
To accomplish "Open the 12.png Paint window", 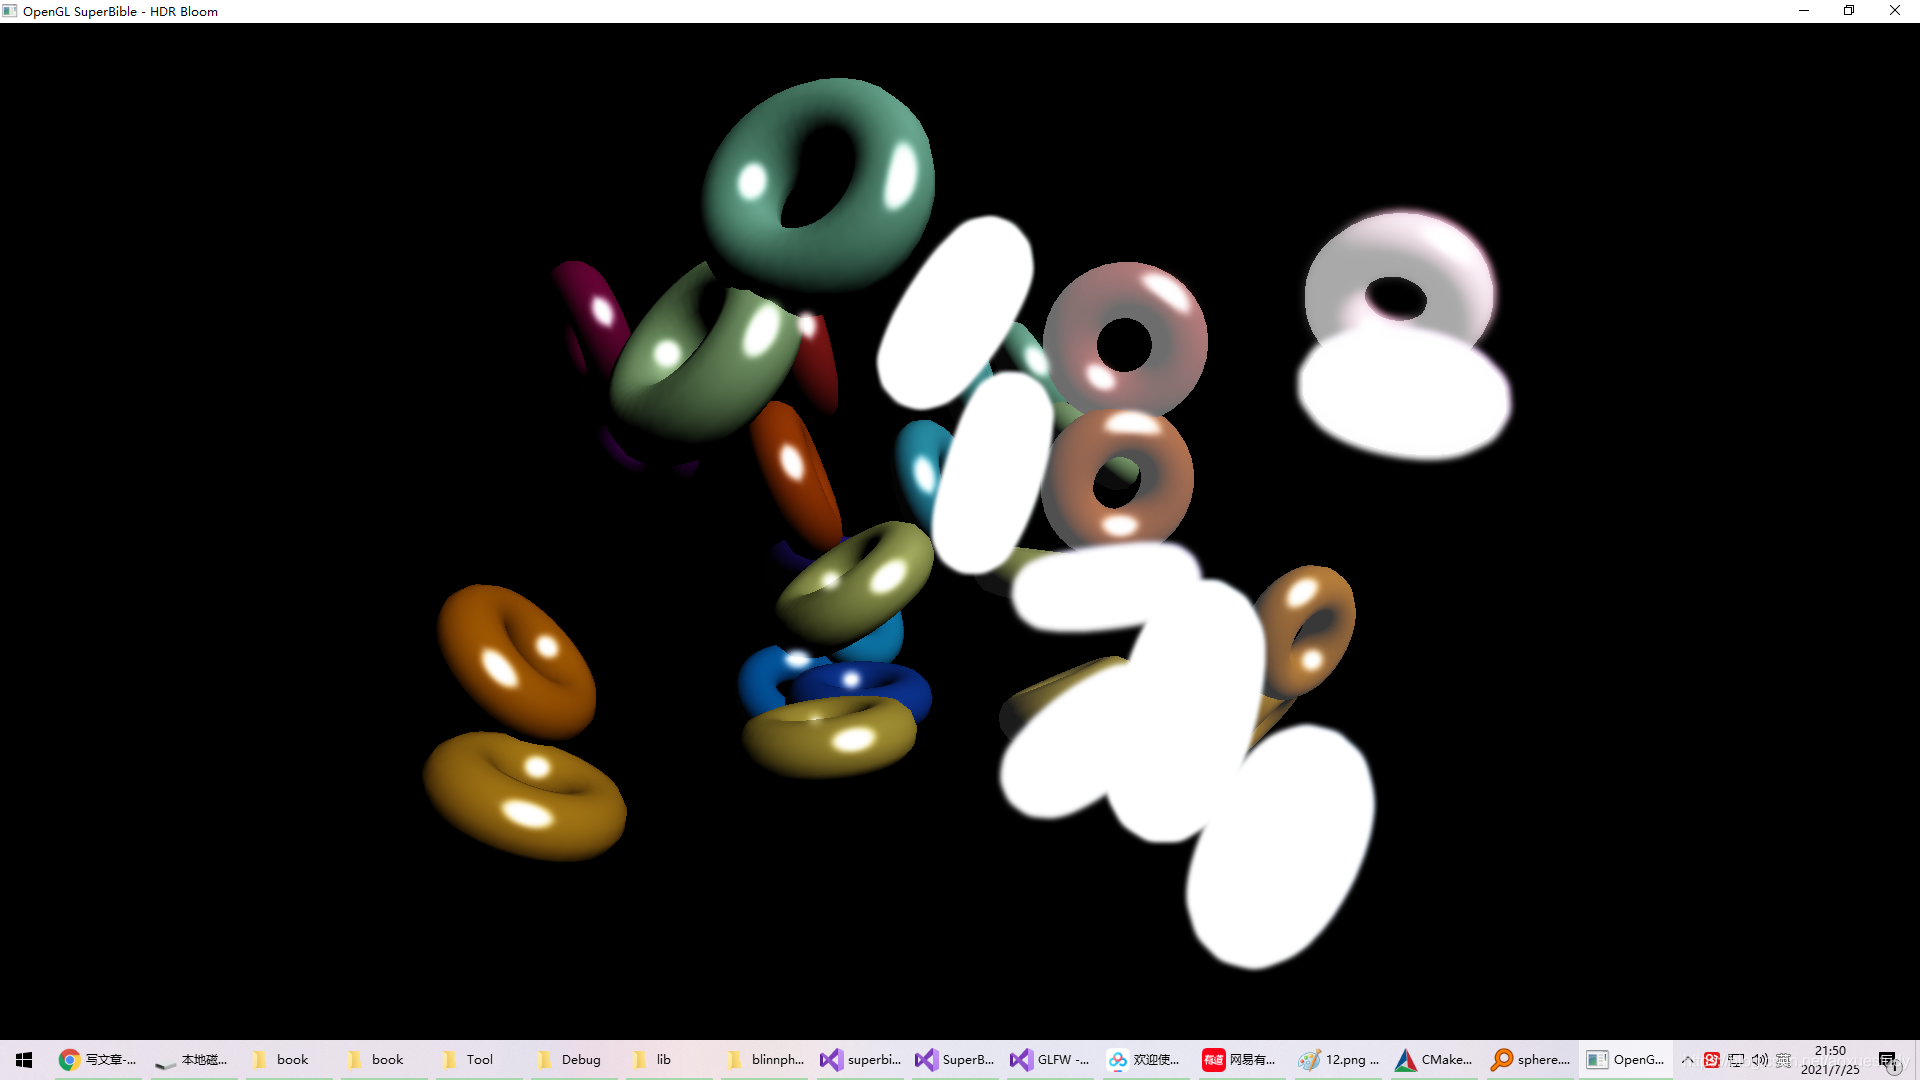I will (x=1339, y=1059).
